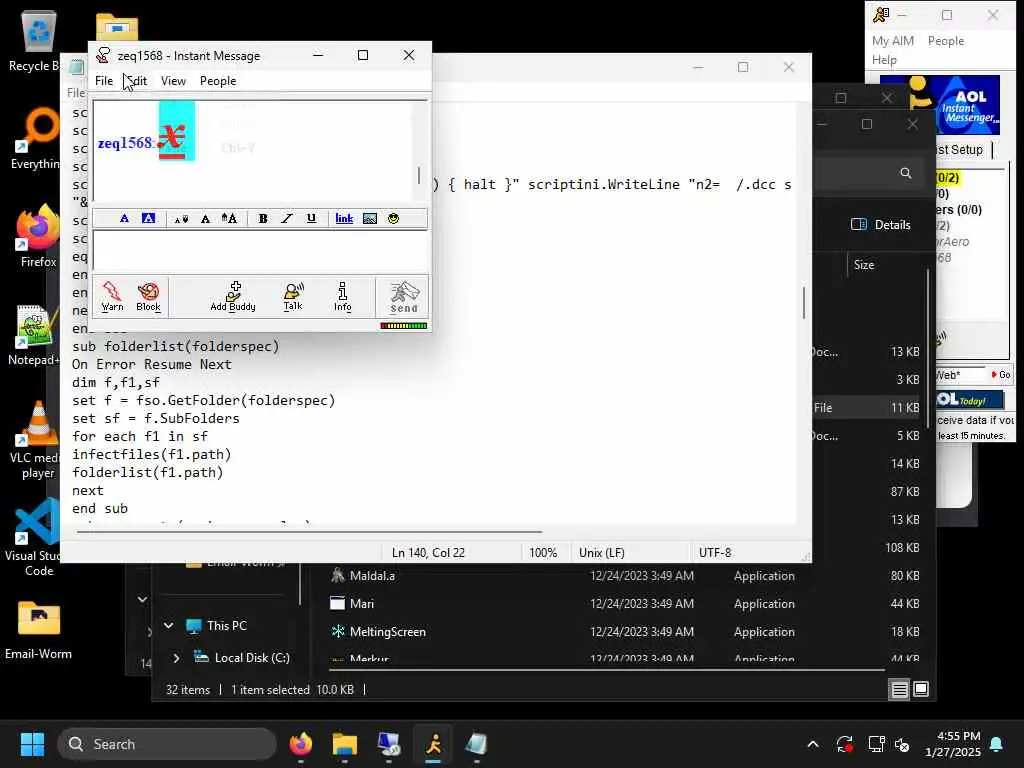
Task: Select the Visual Studio Code desktop shortcut
Action: click(34, 537)
